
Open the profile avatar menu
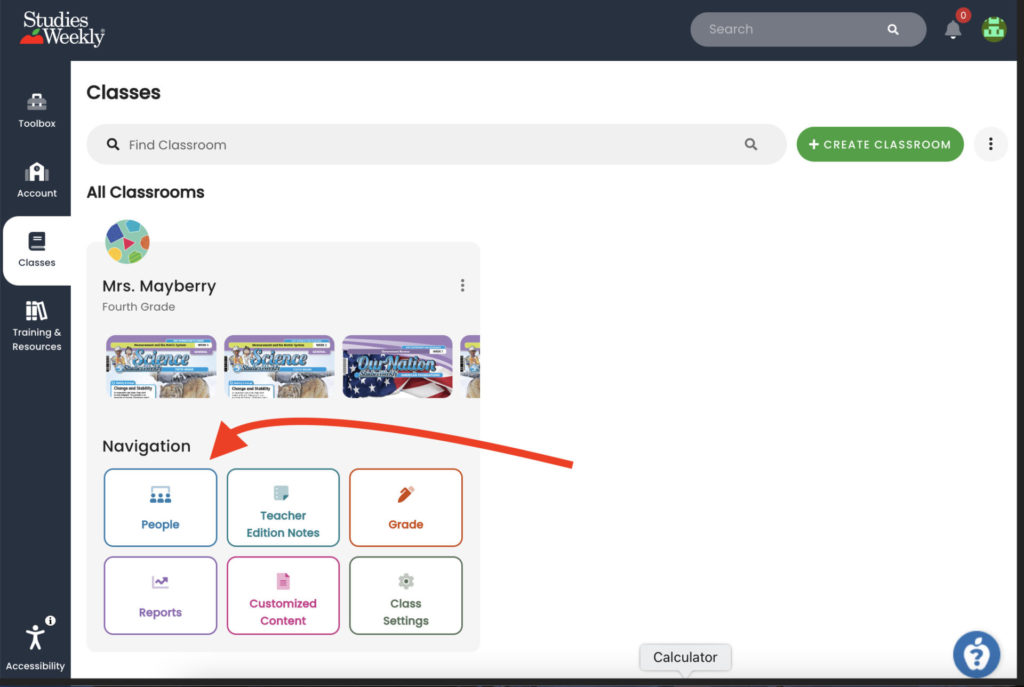(993, 29)
